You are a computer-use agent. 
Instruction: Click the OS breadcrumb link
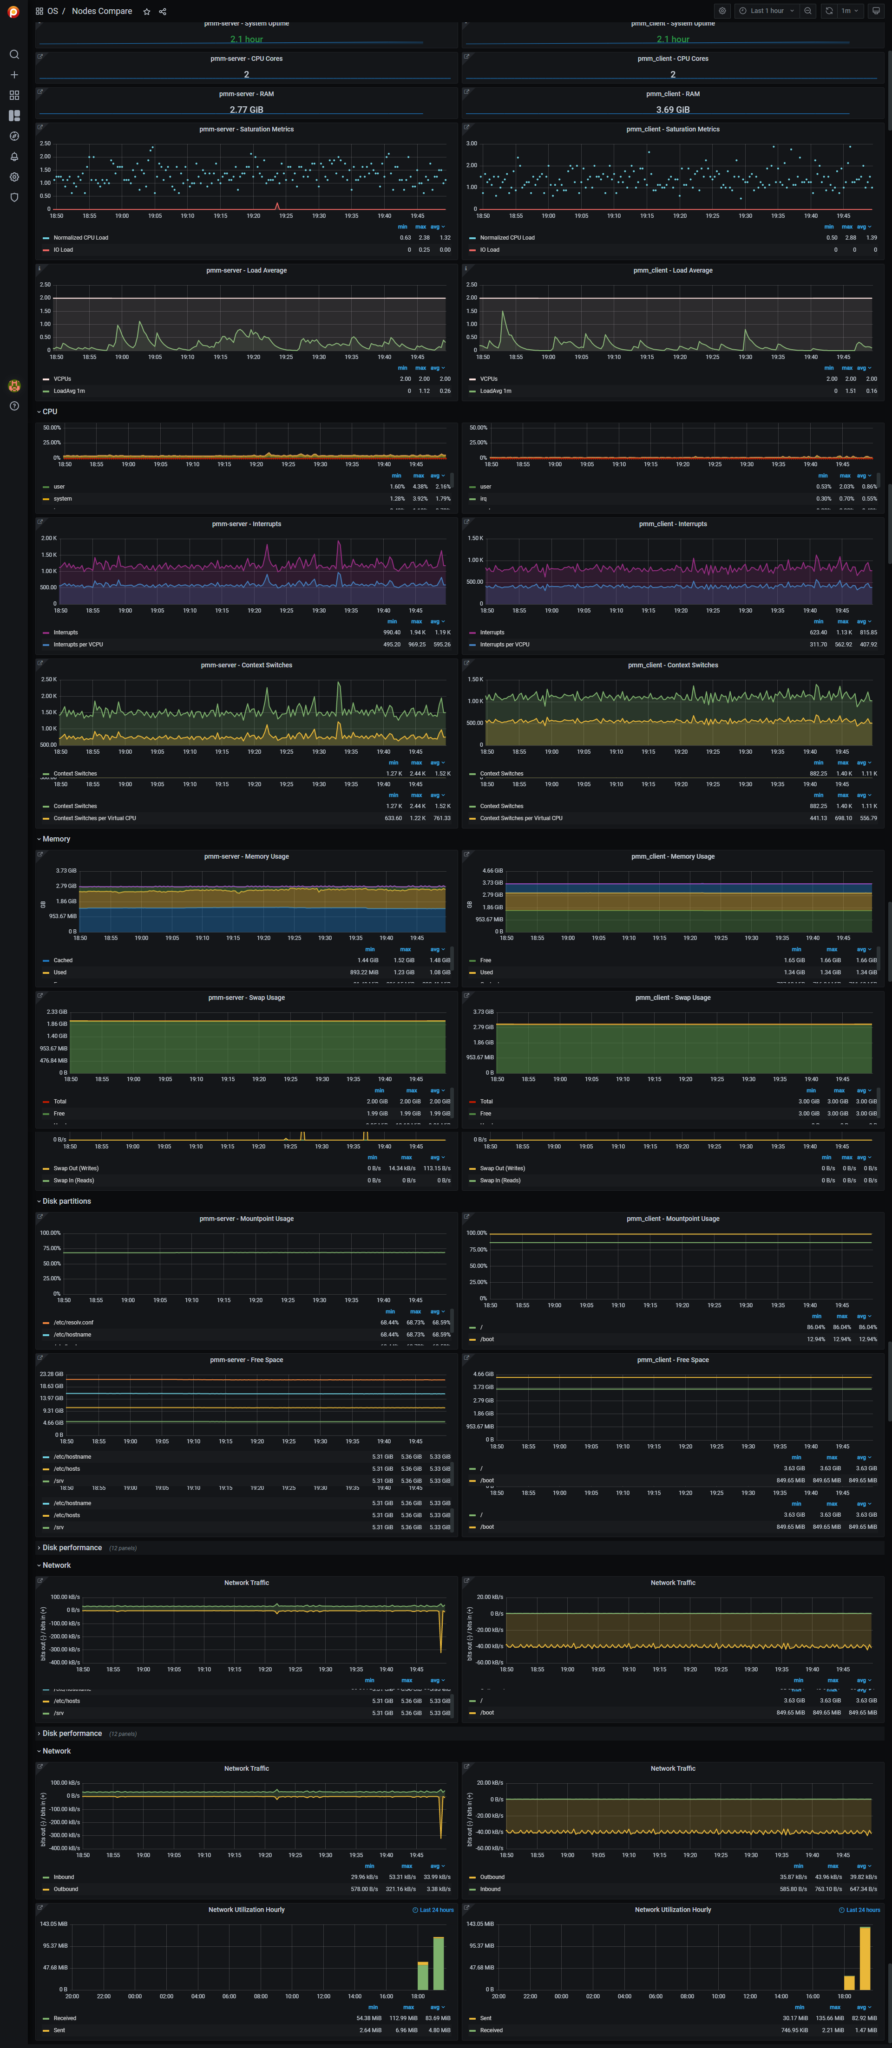(x=53, y=11)
